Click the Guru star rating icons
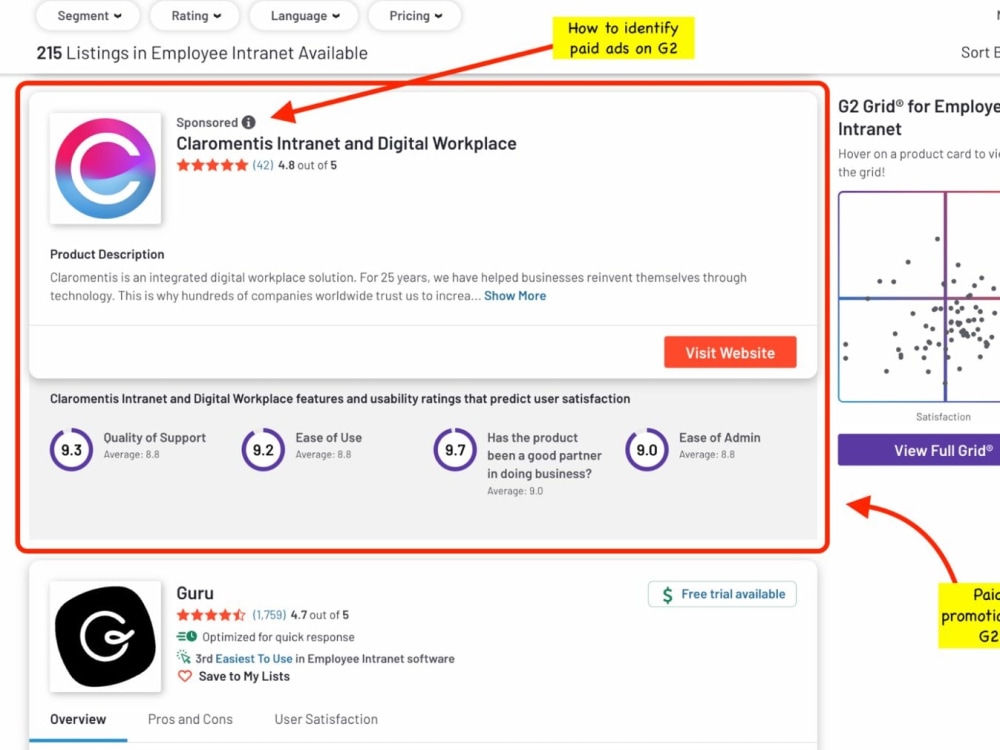1000x750 pixels. coord(211,615)
